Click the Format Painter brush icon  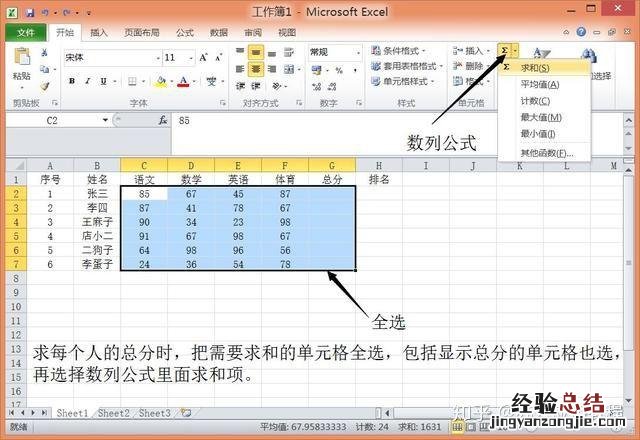[x=44, y=86]
